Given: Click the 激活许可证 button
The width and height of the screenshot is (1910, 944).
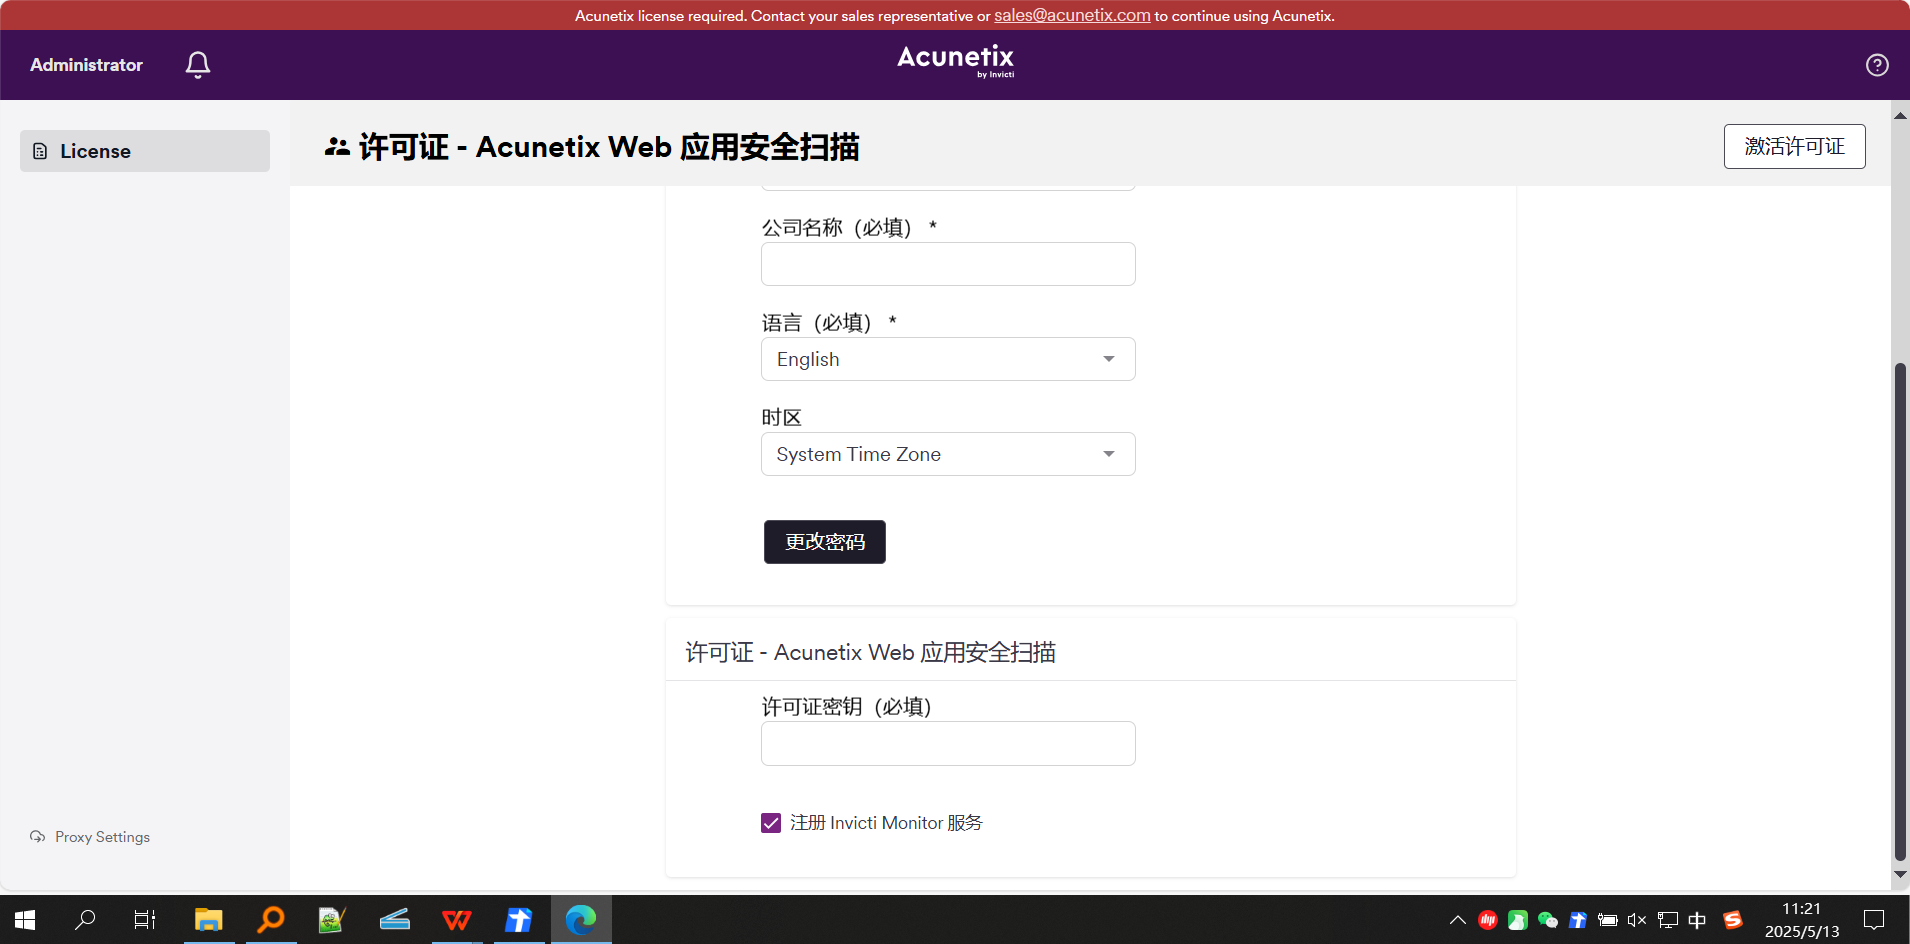Looking at the screenshot, I should tap(1794, 146).
